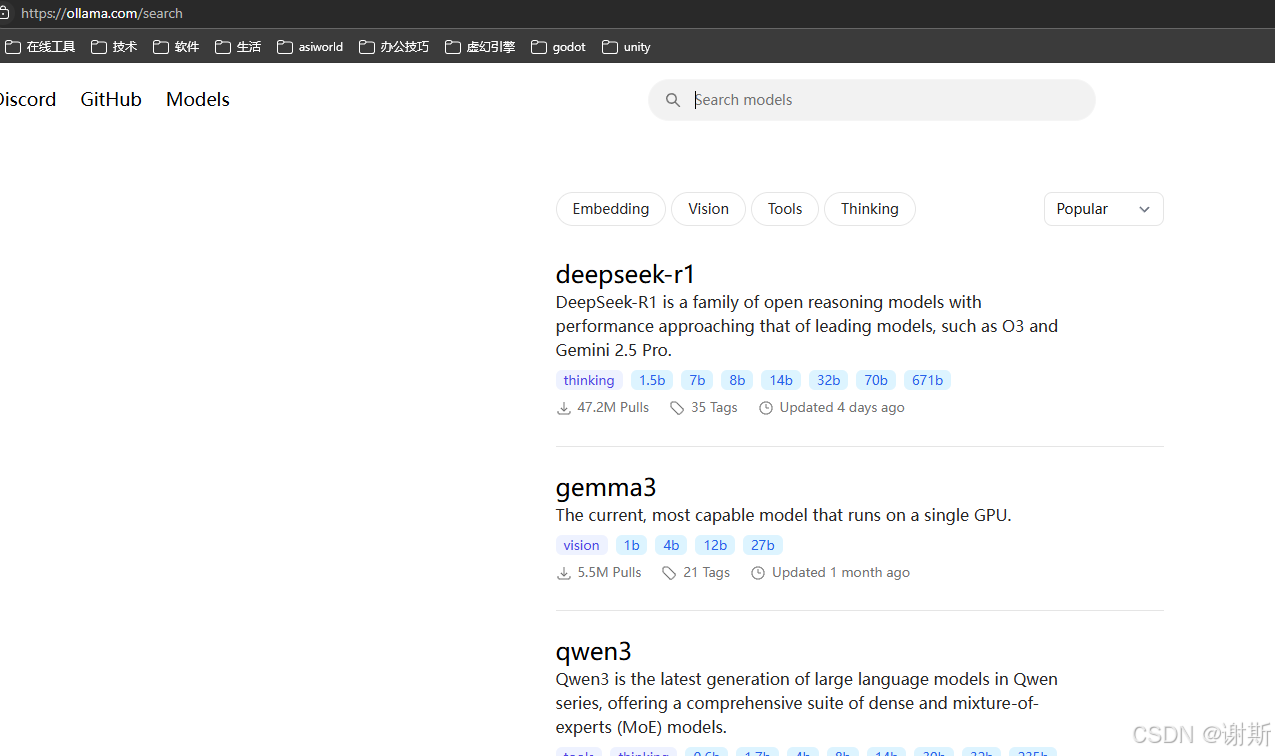The image size is (1275, 756).
Task: Click the "5.5M Pulls" text
Action: pos(609,573)
